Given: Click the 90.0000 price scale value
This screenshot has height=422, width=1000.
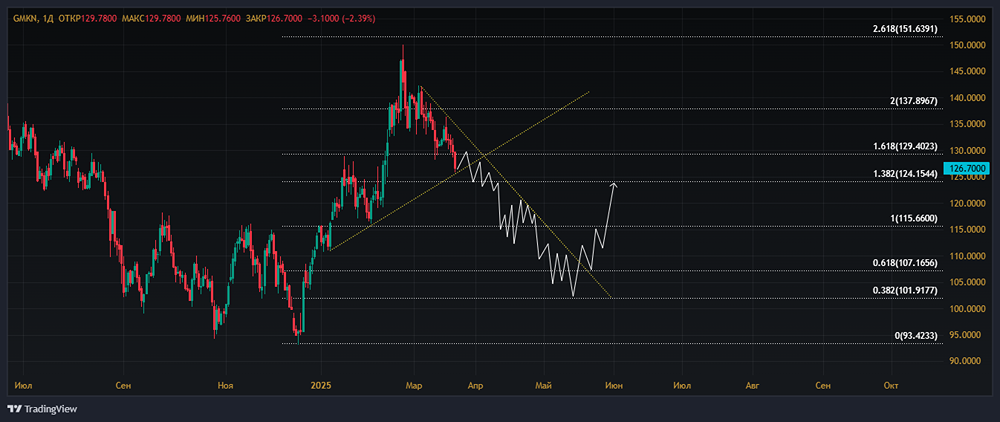Looking at the screenshot, I should coord(968,361).
